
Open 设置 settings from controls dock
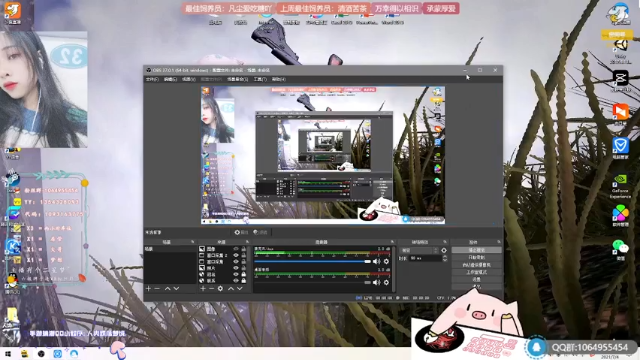pos(476,280)
